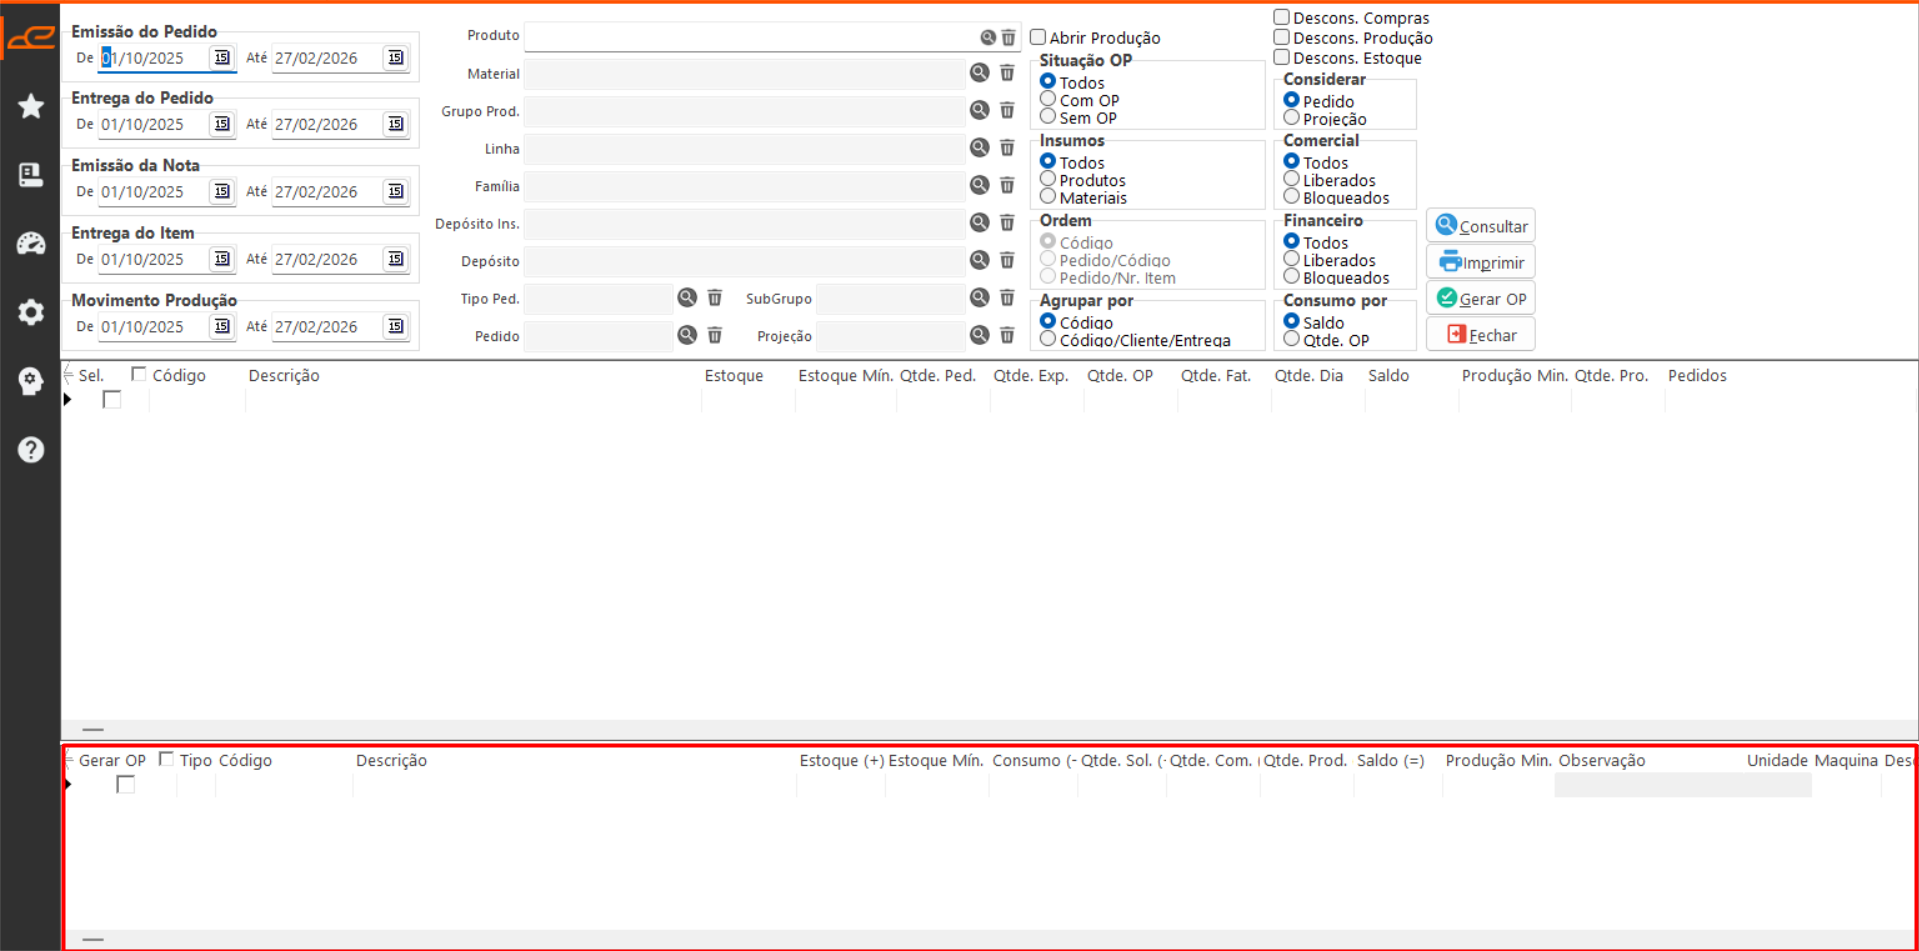Image resolution: width=1919 pixels, height=951 pixels.
Task: Open help question mark in sidebar
Action: tap(31, 450)
